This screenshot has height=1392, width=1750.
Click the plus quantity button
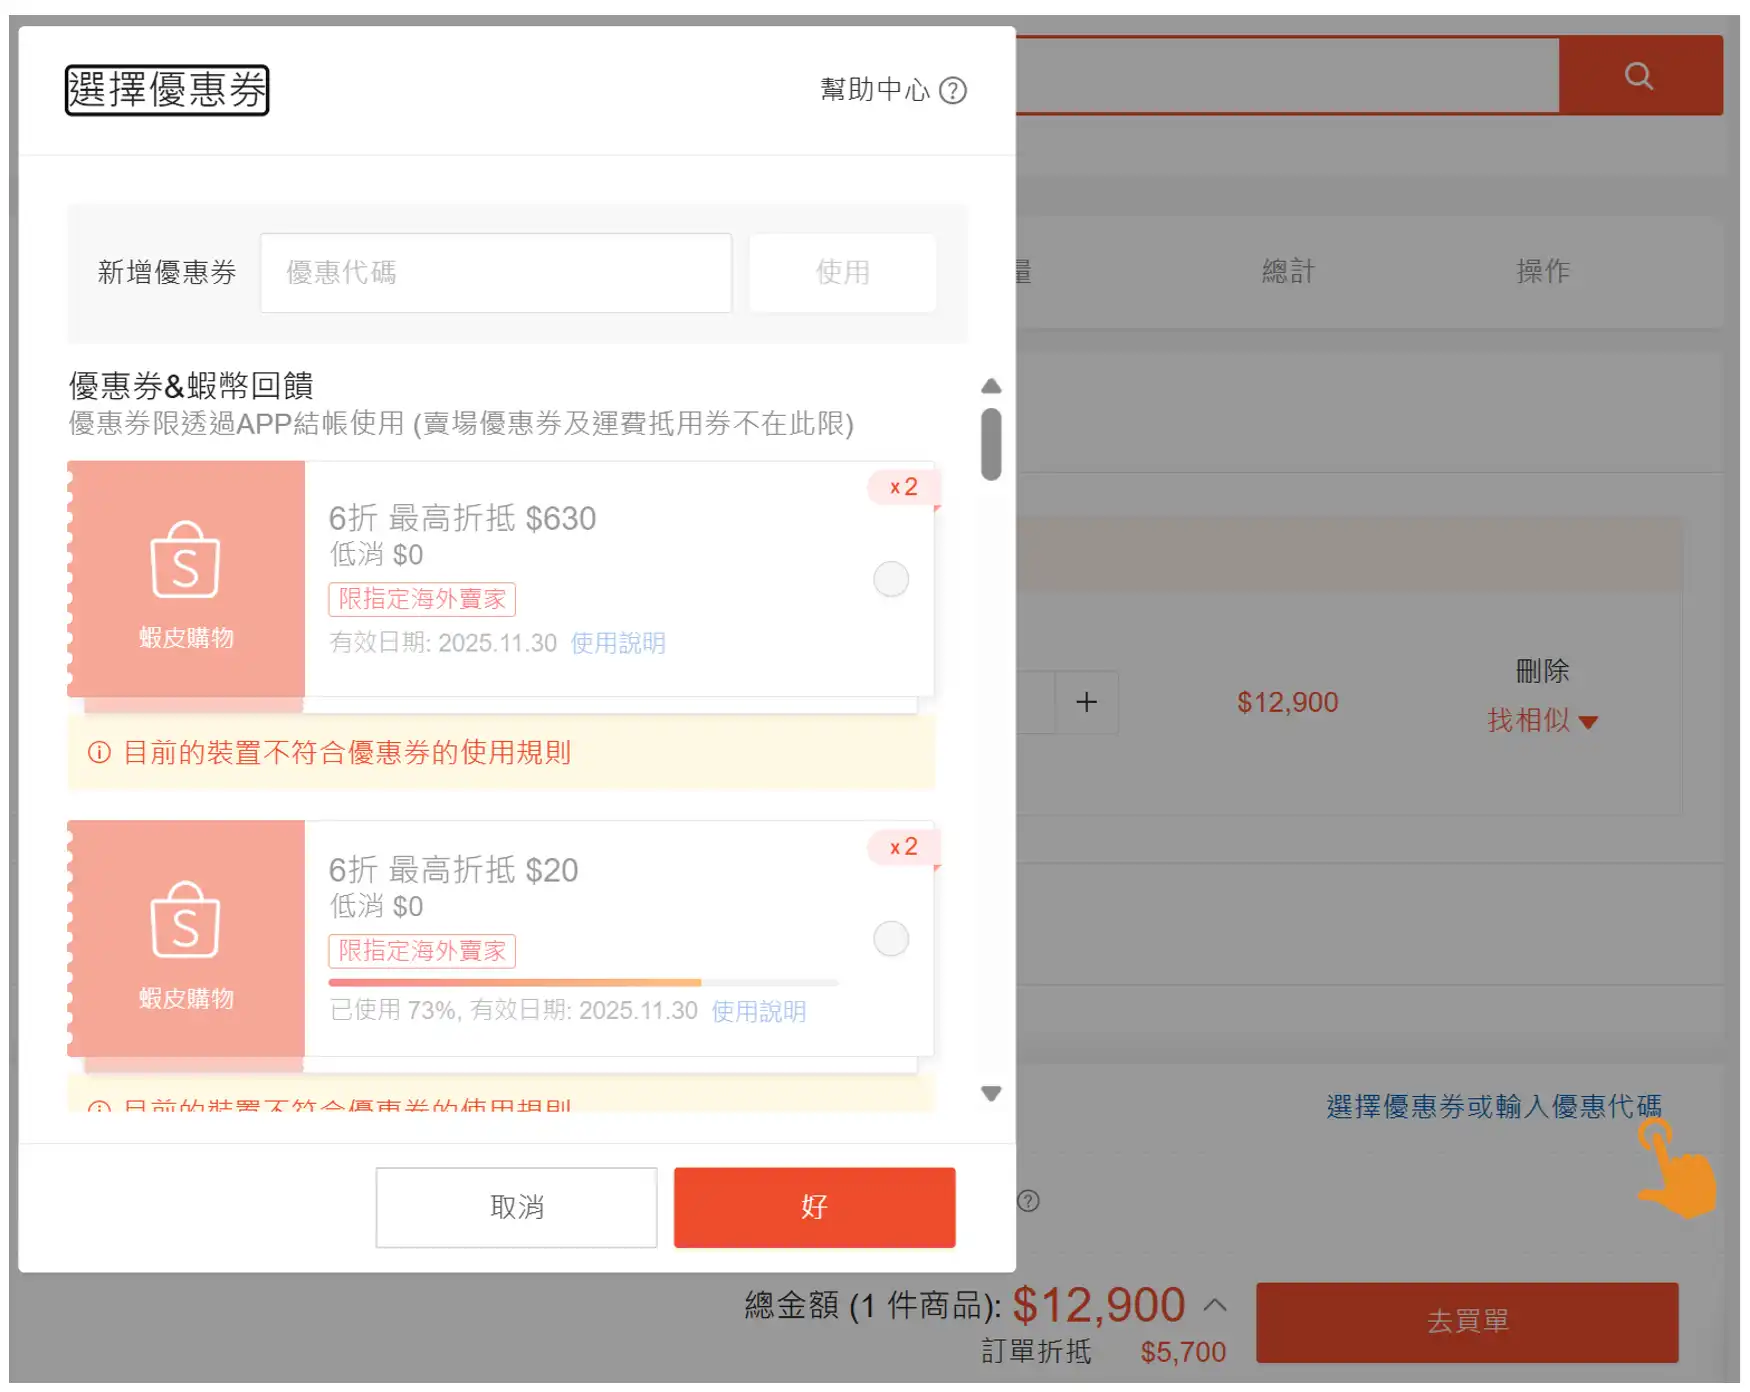[x=1086, y=702]
